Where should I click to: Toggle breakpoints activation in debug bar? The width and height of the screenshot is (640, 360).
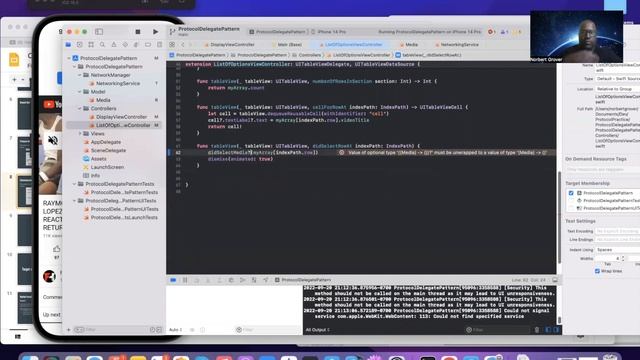pos(173,280)
